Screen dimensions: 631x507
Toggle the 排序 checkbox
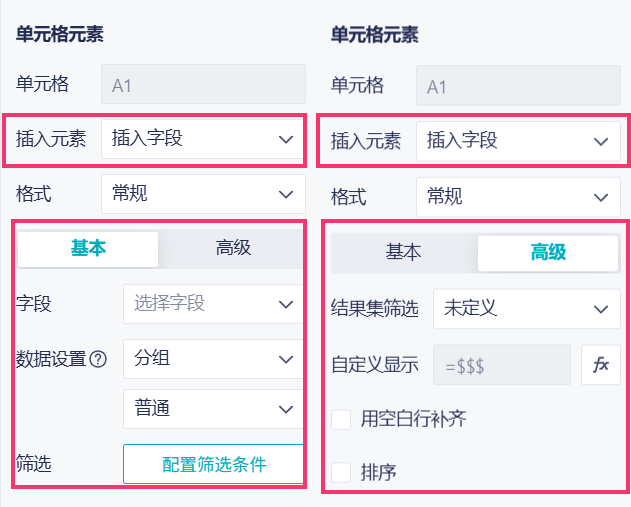pyautogui.click(x=342, y=472)
